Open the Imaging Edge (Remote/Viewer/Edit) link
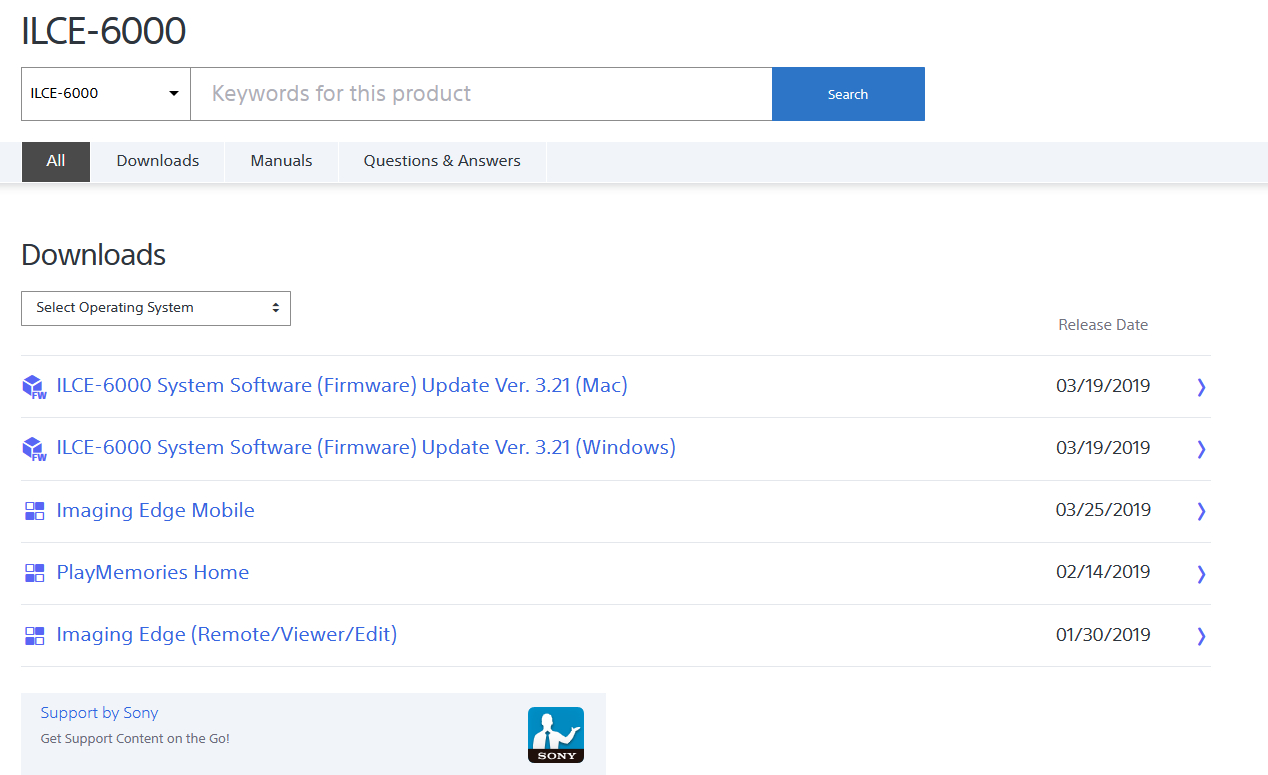Viewport: 1268px width, 775px height. 227,634
